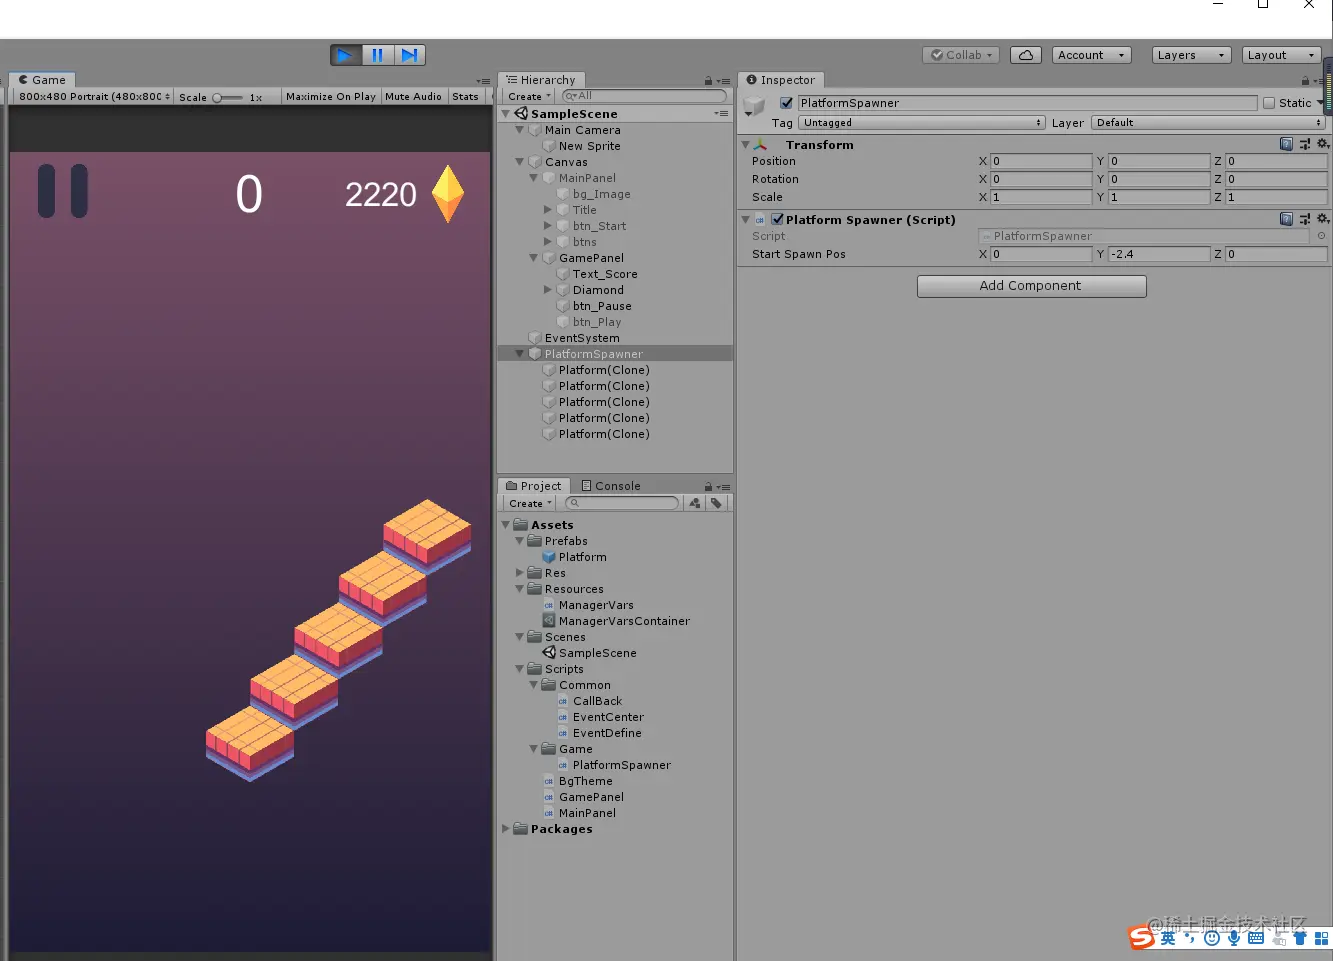Click the Add Component button

[1031, 286]
